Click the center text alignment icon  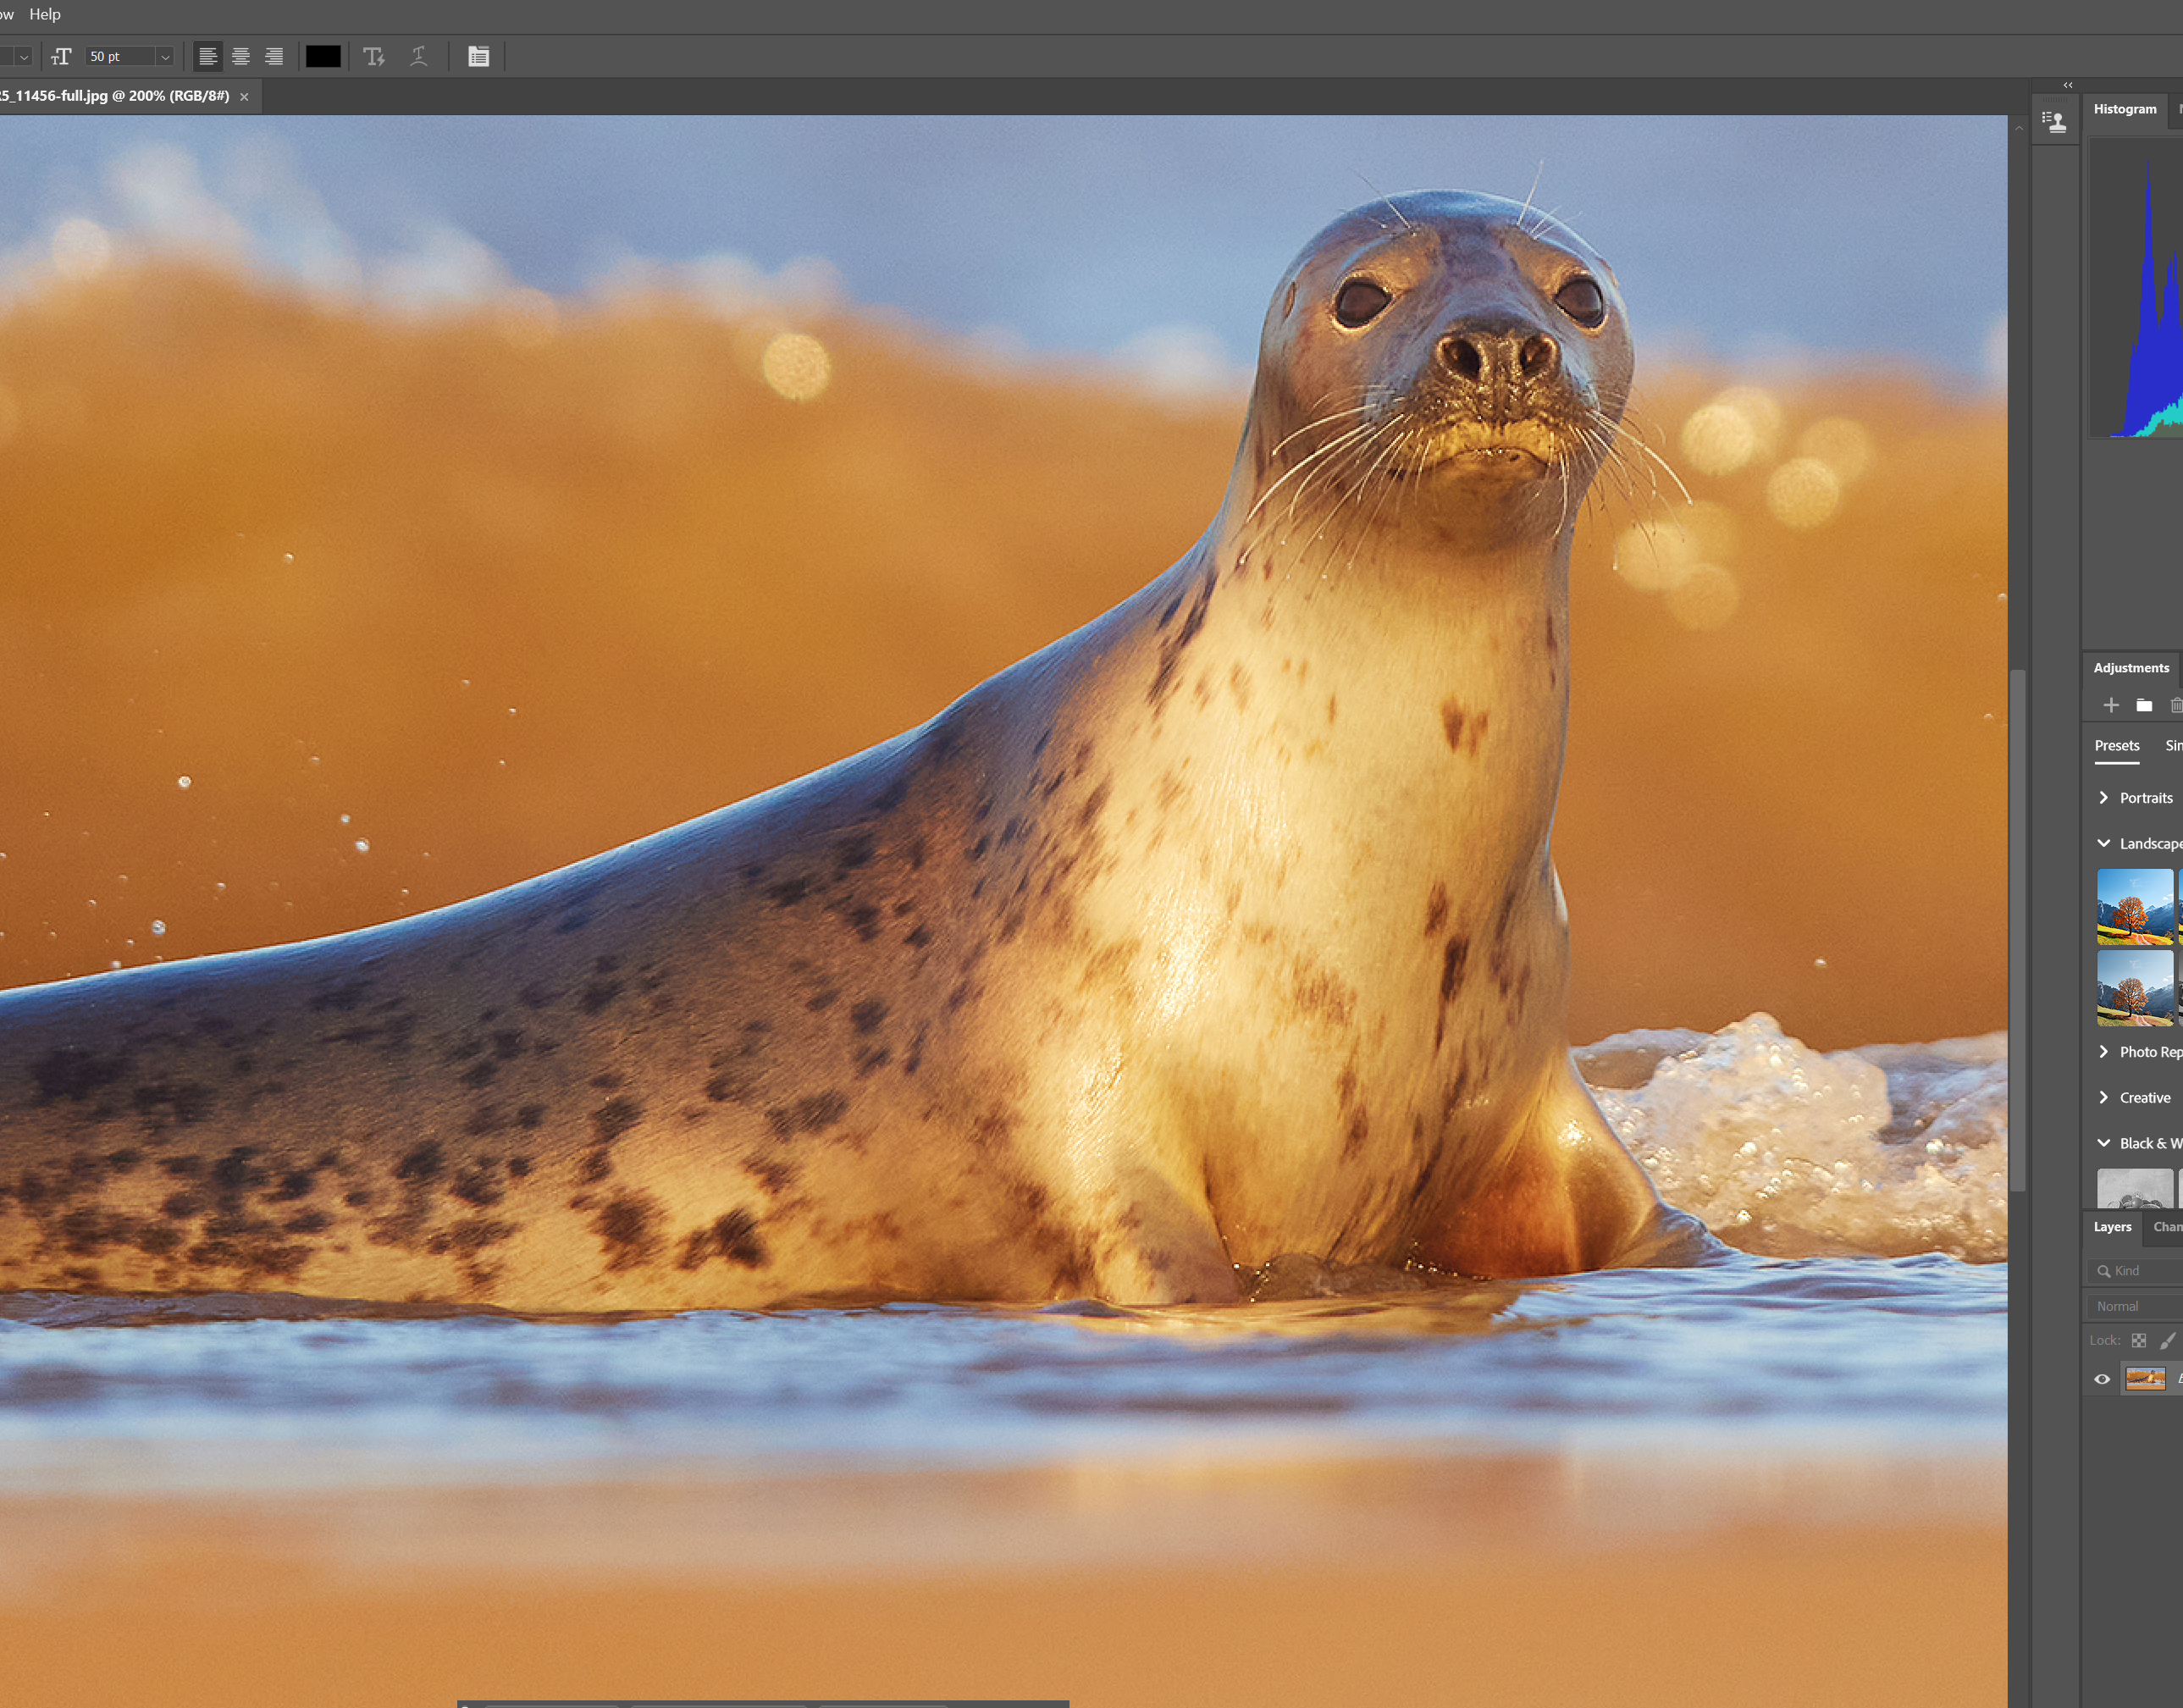240,57
